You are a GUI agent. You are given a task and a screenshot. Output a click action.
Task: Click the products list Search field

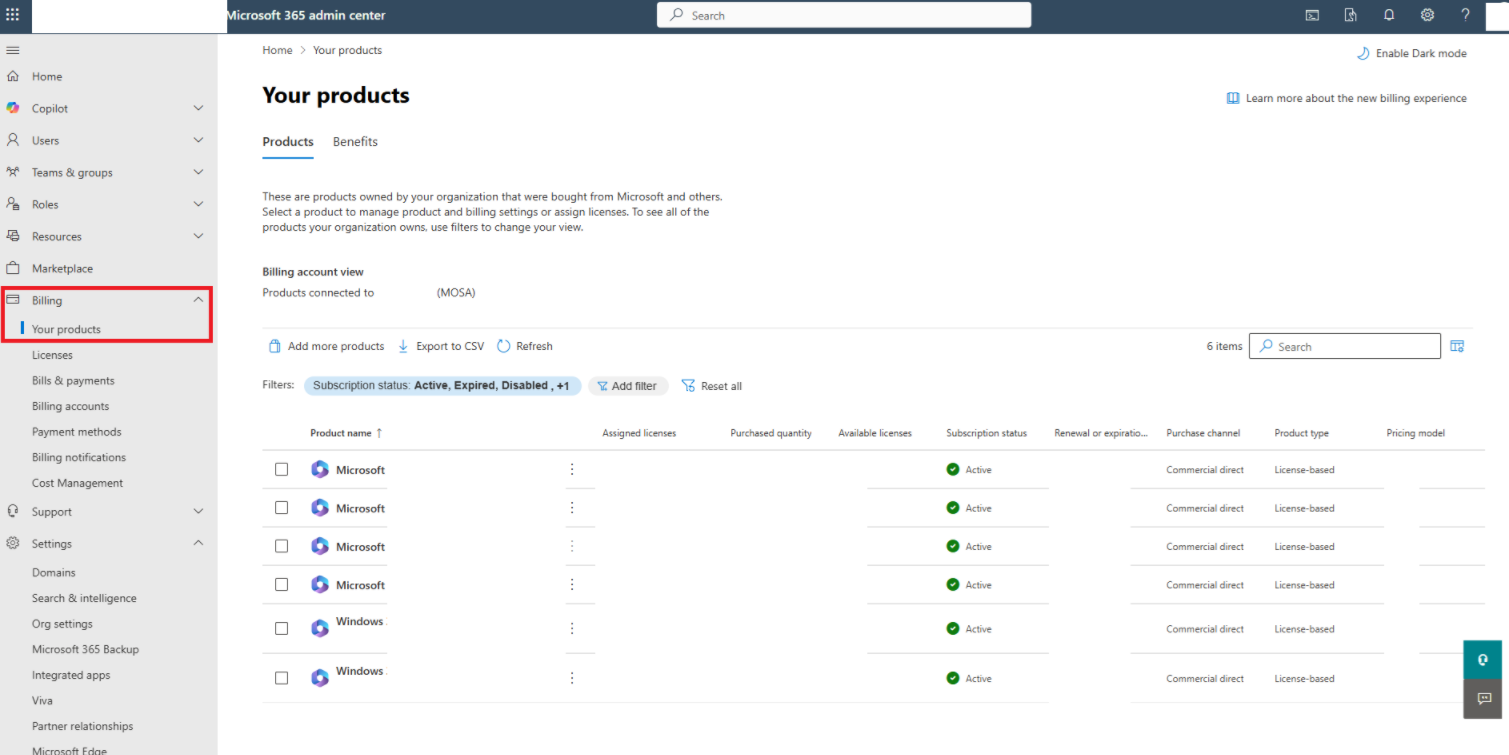pos(1345,346)
